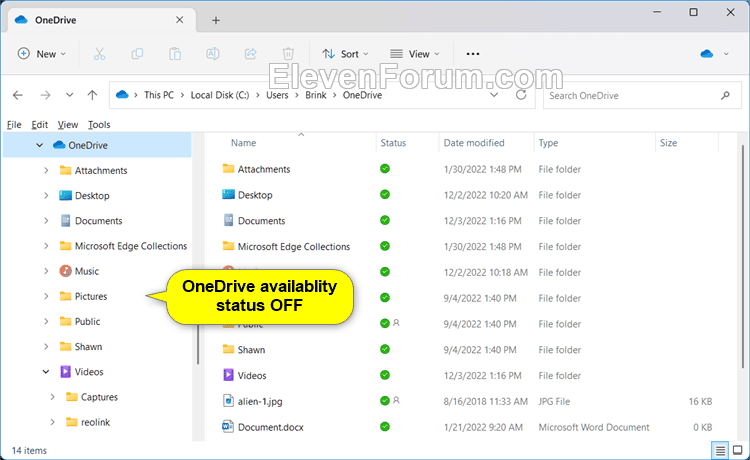
Task: Click the OneDrive cloud status icon in toolbar
Action: point(706,54)
